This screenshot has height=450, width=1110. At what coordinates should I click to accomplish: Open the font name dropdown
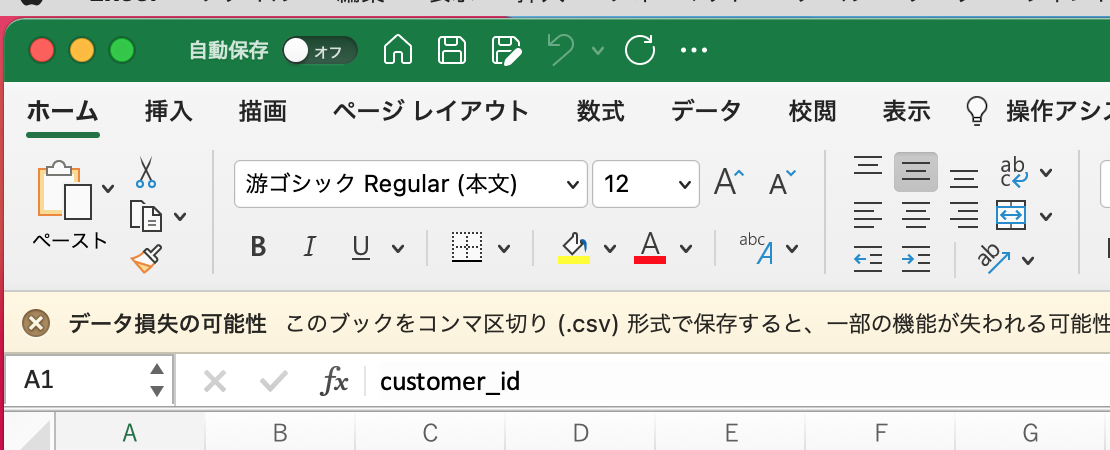pos(572,185)
